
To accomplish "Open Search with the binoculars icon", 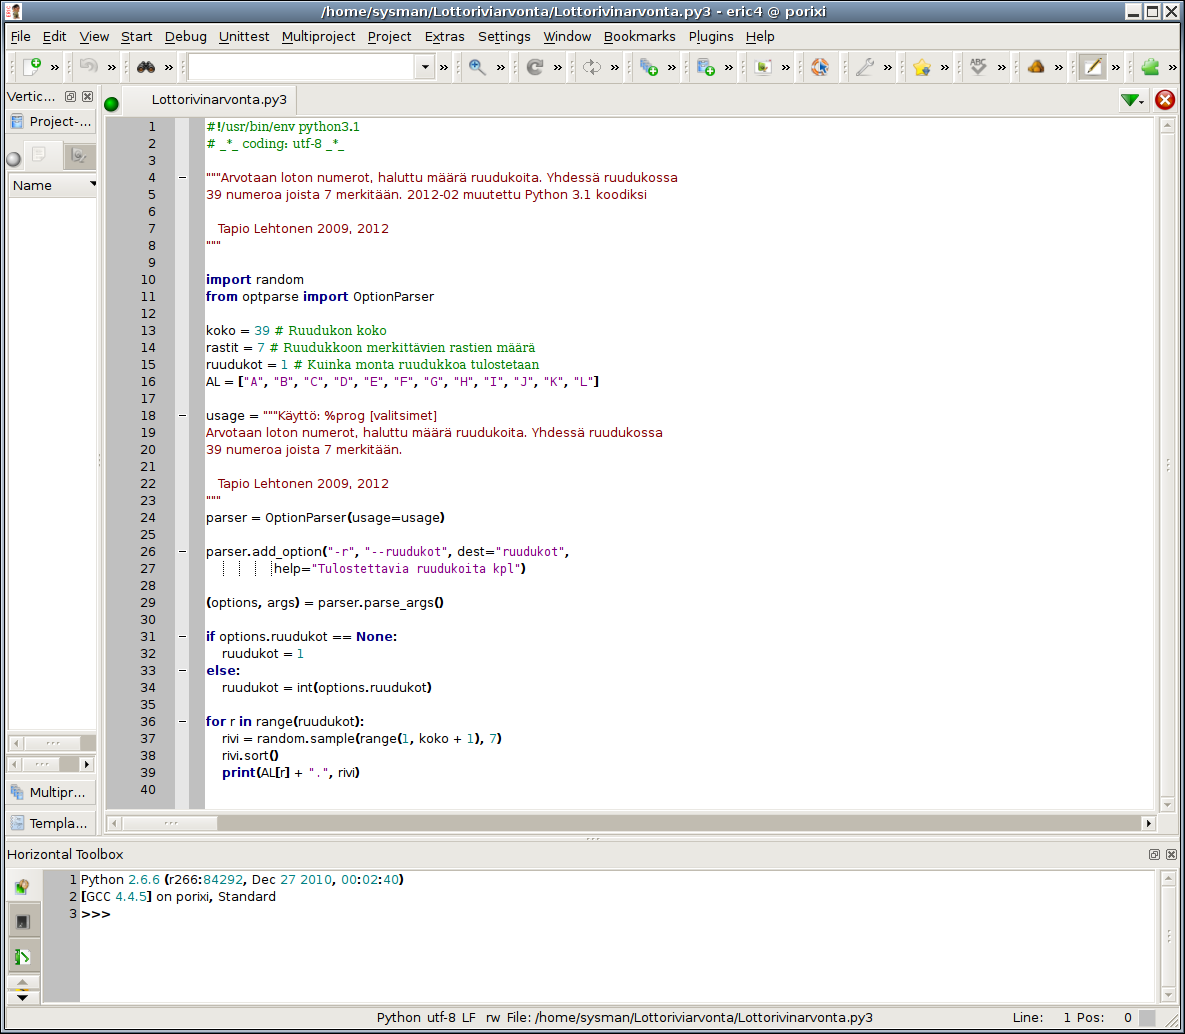I will (146, 67).
